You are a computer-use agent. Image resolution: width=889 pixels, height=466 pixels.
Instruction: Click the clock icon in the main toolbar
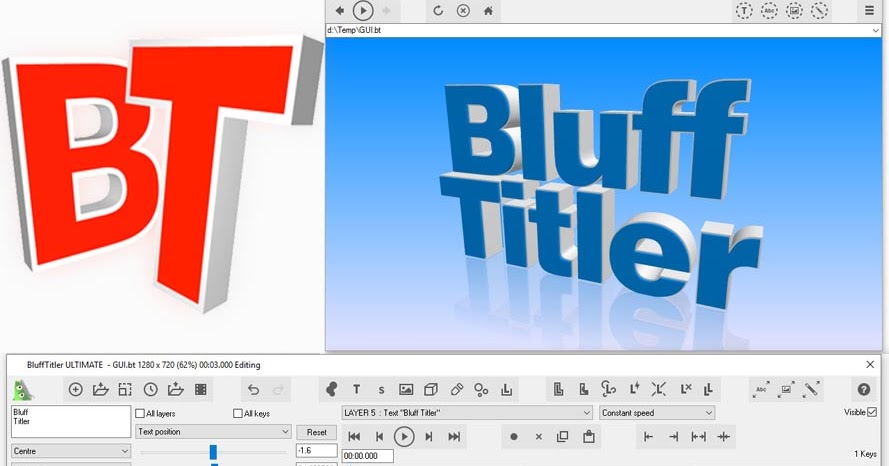point(150,389)
